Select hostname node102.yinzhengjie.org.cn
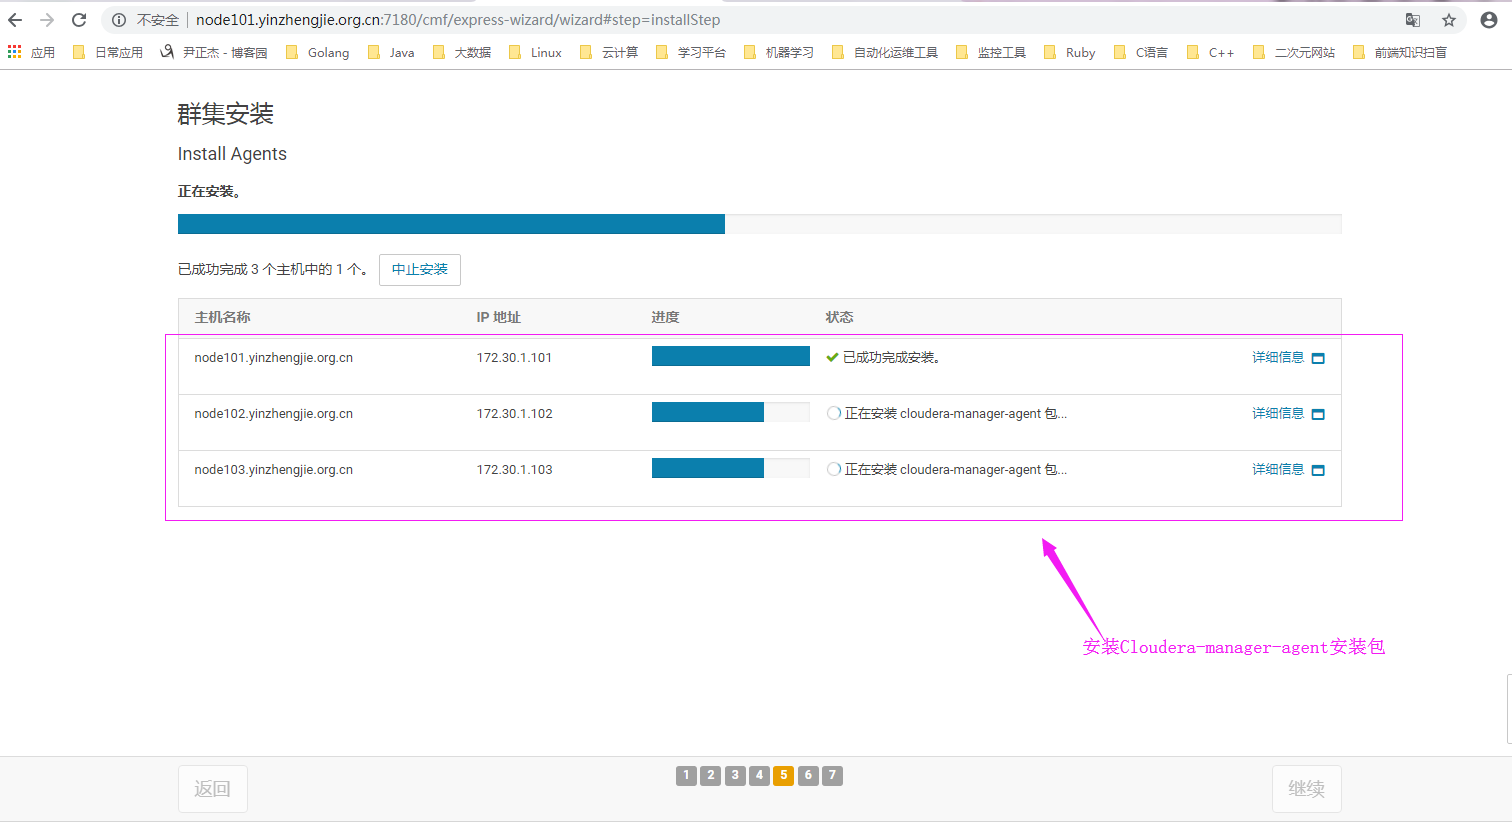This screenshot has height=828, width=1512. click(x=273, y=413)
